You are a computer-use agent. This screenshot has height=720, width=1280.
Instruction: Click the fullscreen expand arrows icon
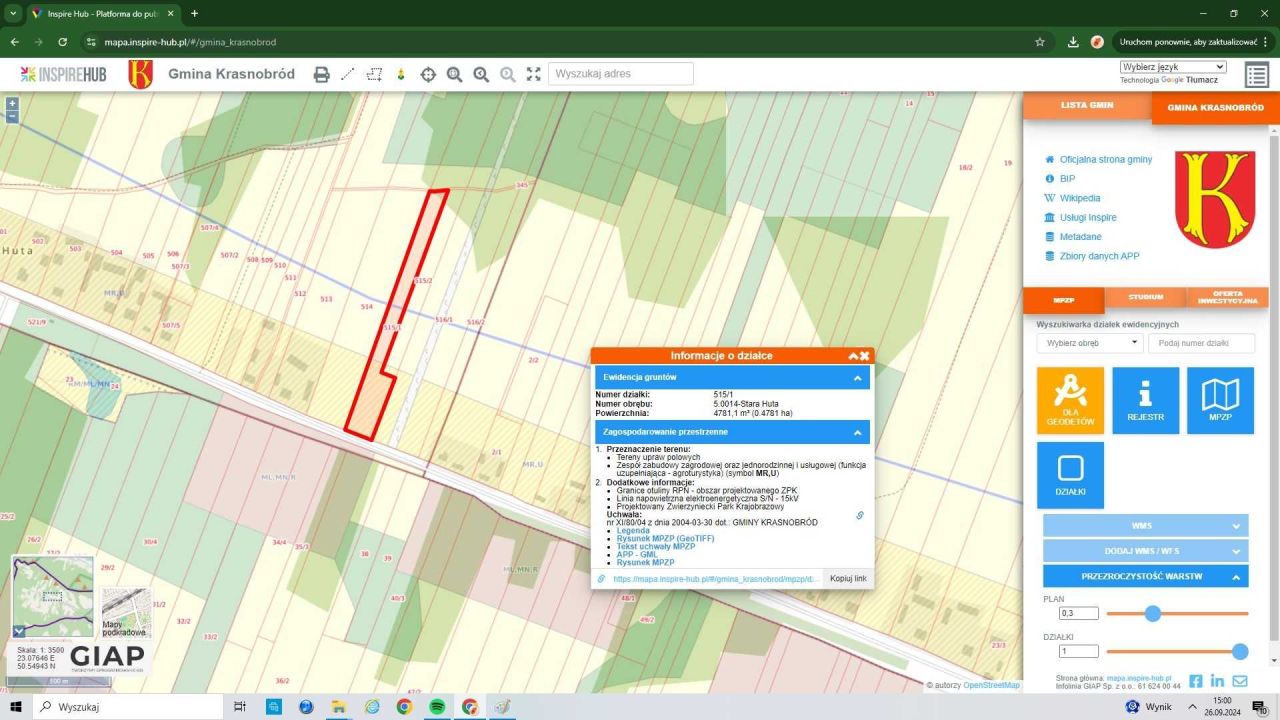click(533, 74)
